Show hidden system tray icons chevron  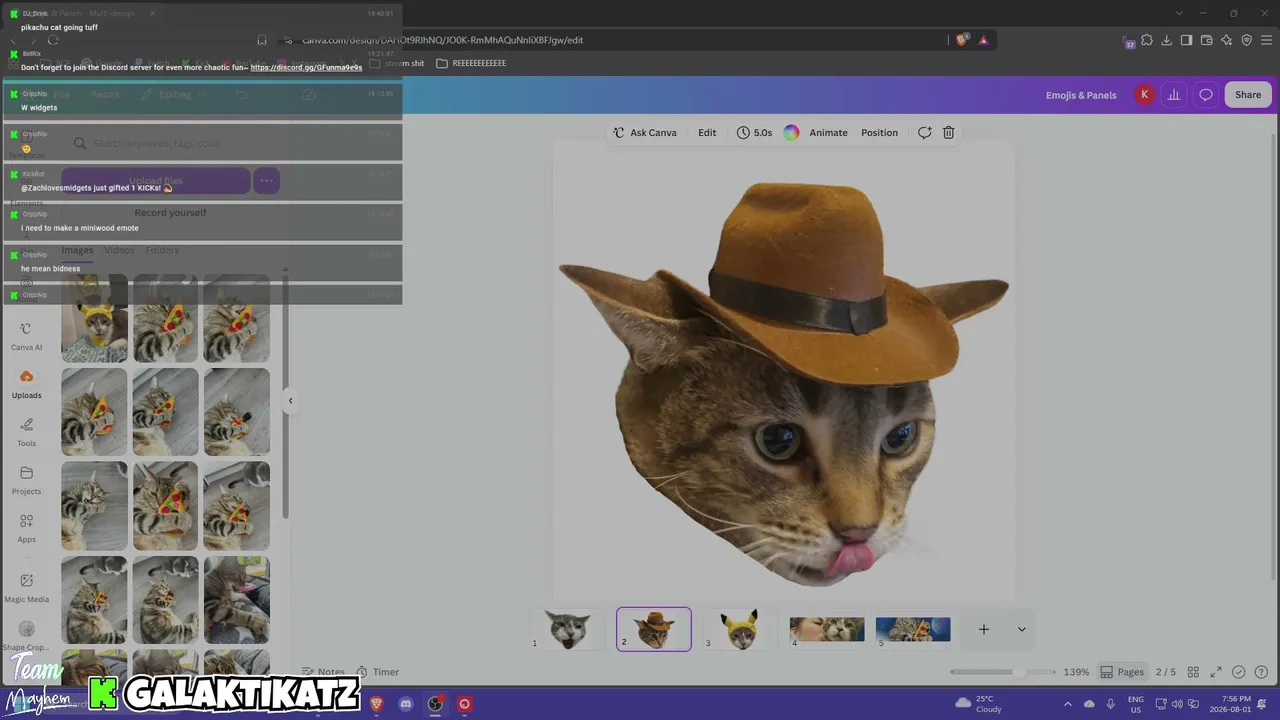pos(1067,704)
